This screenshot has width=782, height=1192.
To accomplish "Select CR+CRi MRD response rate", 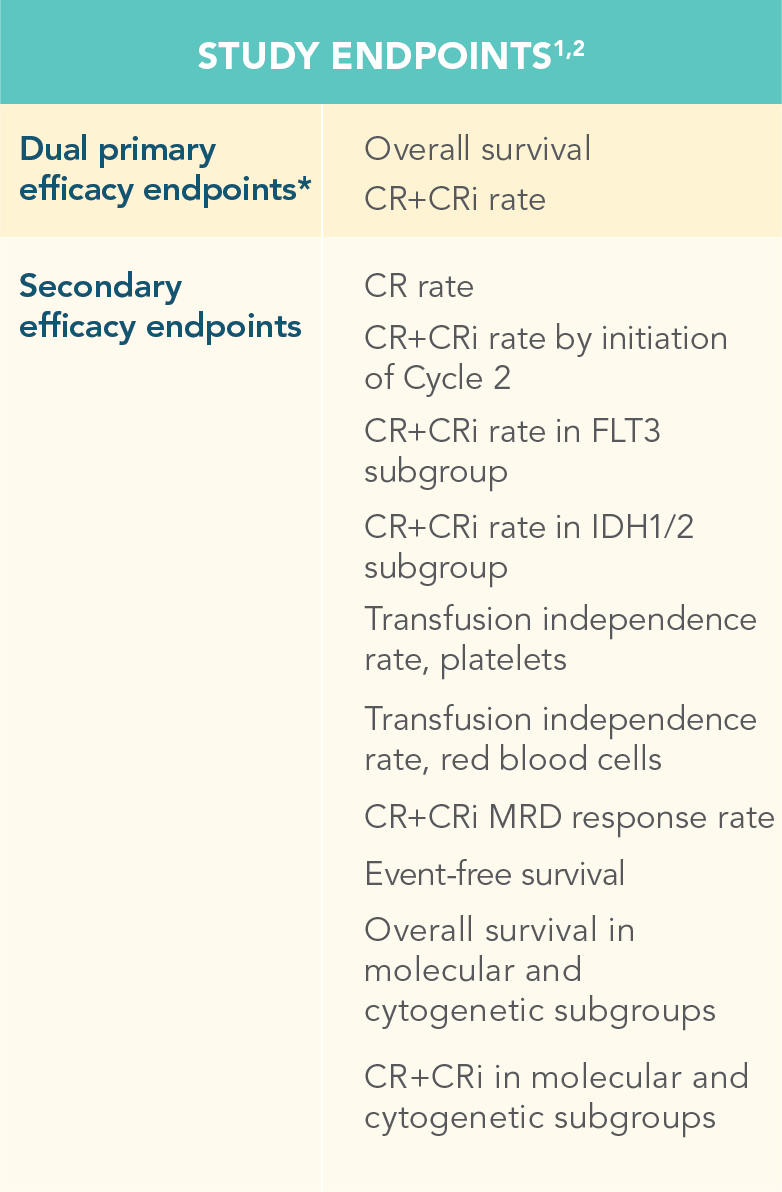I will (569, 817).
